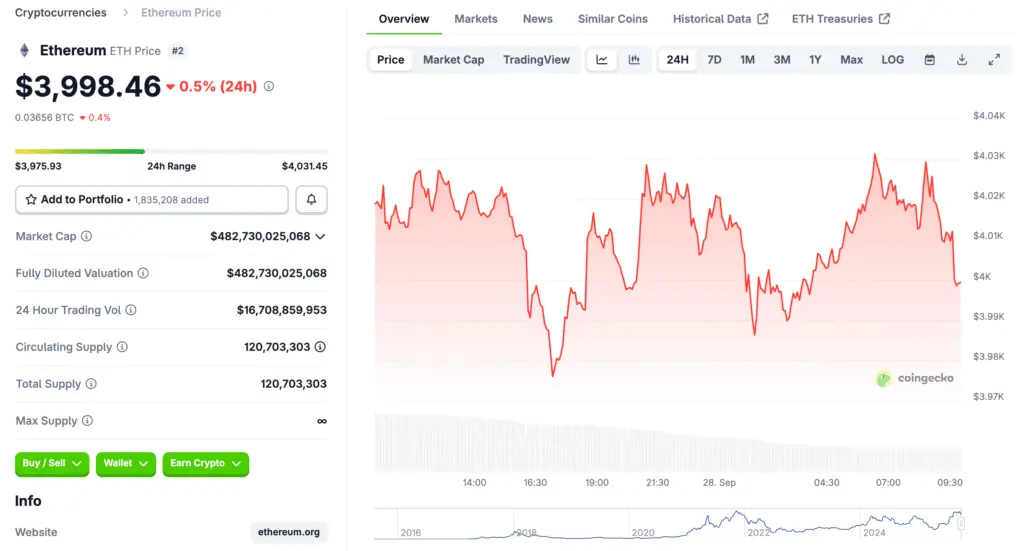Expand the Market Cap value chevron
The width and height of the screenshot is (1024, 551).
320,237
